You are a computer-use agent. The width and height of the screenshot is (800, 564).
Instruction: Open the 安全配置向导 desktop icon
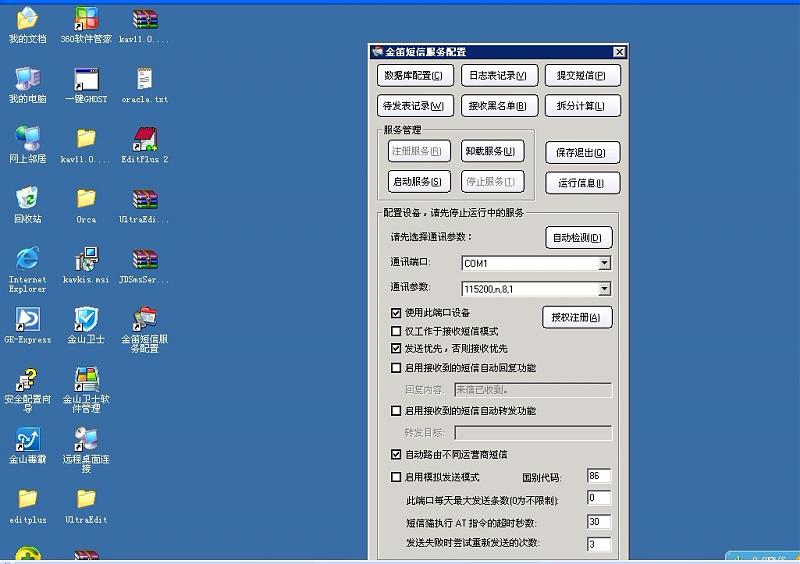(x=28, y=390)
